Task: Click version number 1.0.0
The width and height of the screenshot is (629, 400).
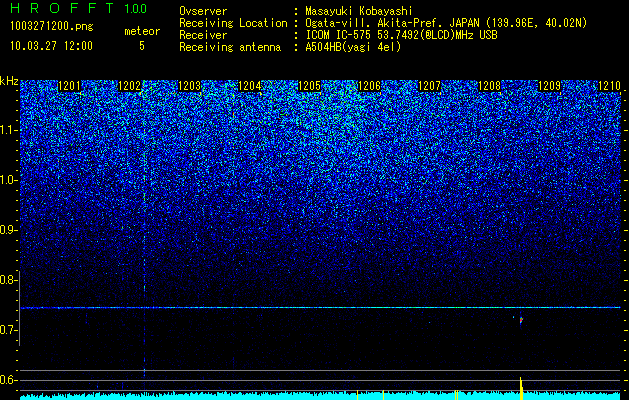Action: (135, 8)
